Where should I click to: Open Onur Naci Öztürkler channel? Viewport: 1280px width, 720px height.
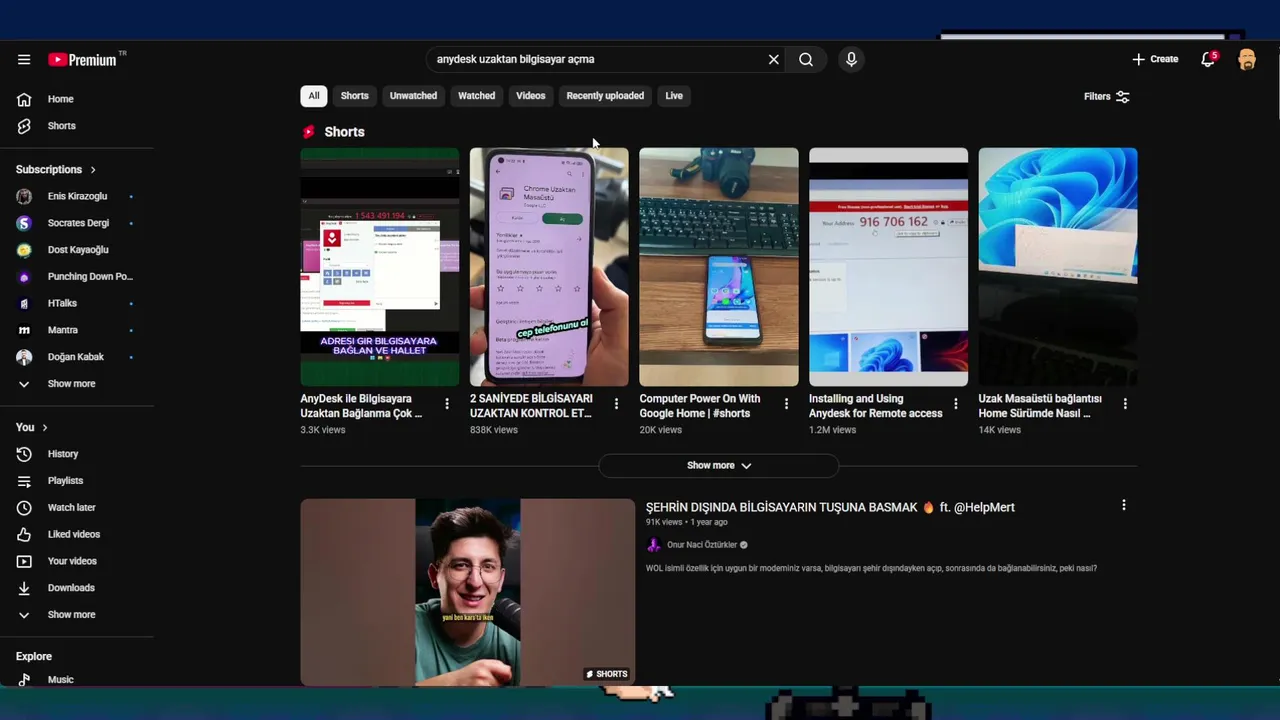701,545
